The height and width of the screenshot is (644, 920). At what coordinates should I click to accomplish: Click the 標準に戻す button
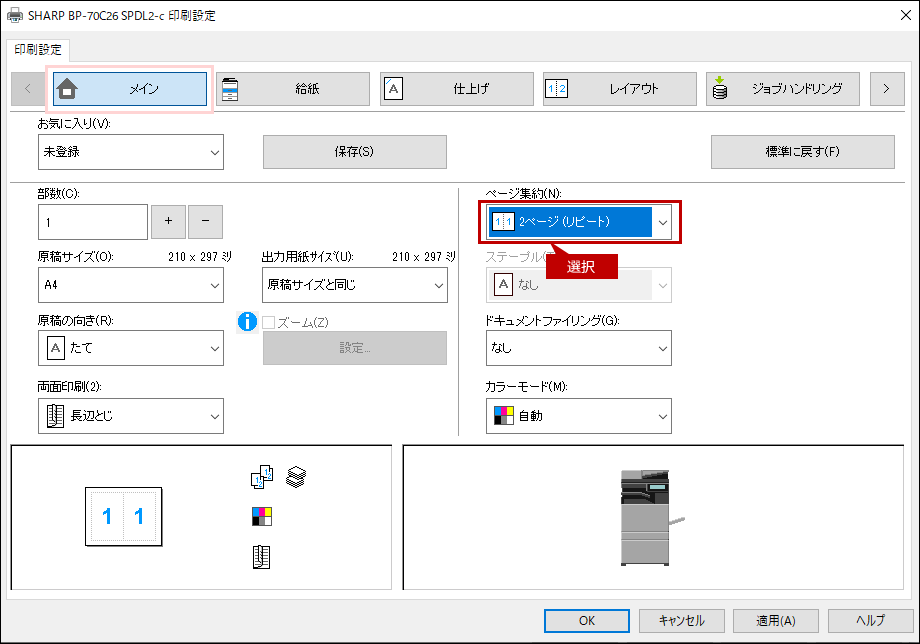(802, 152)
